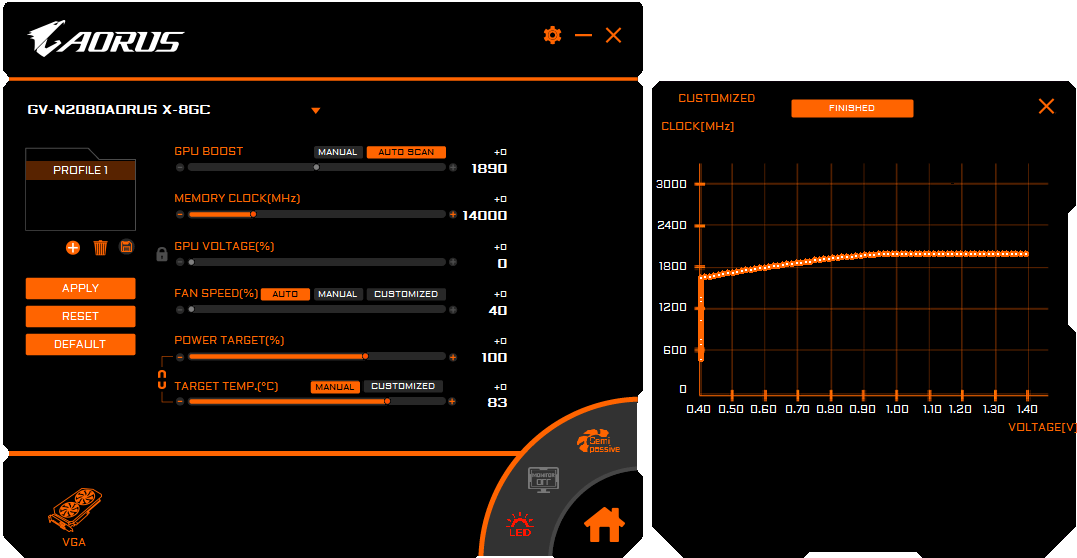Viewport: 1077px width, 558px height.
Task: Set Target Temp to MANUAL
Action: (335, 387)
